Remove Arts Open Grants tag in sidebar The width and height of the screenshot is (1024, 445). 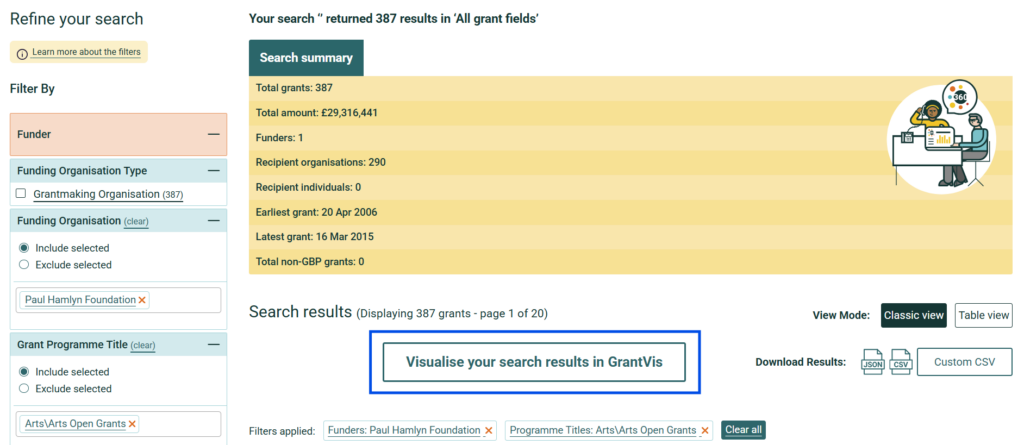point(132,424)
